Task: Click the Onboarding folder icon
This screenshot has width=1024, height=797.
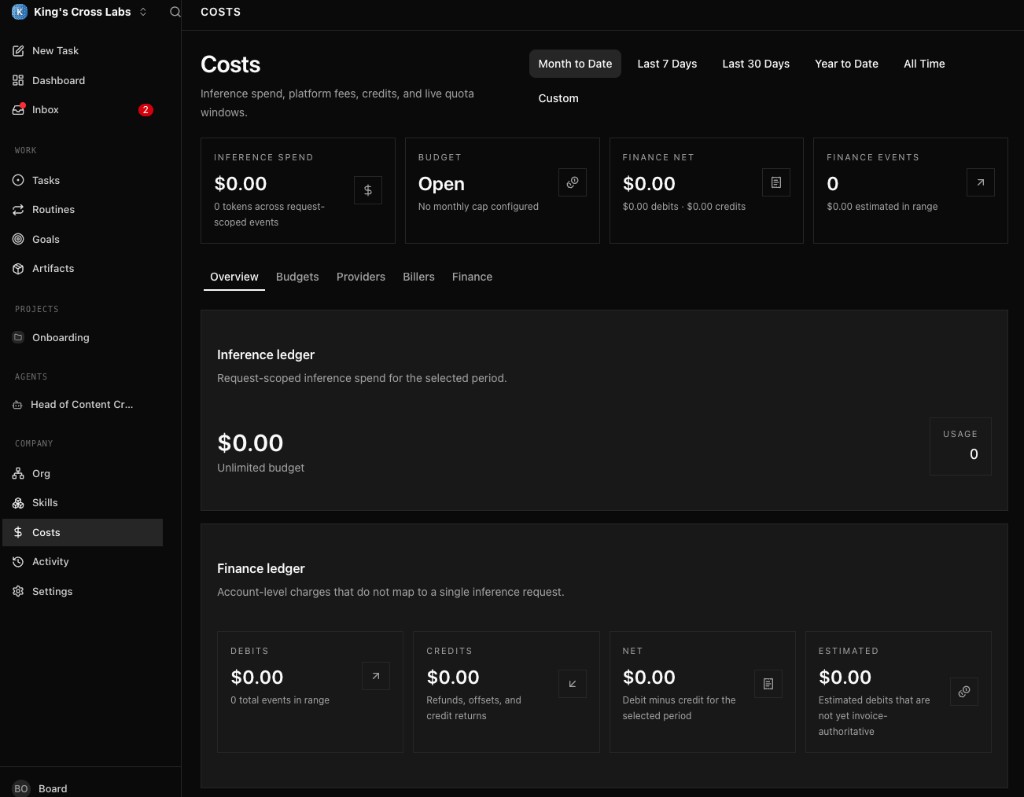Action: (x=18, y=337)
